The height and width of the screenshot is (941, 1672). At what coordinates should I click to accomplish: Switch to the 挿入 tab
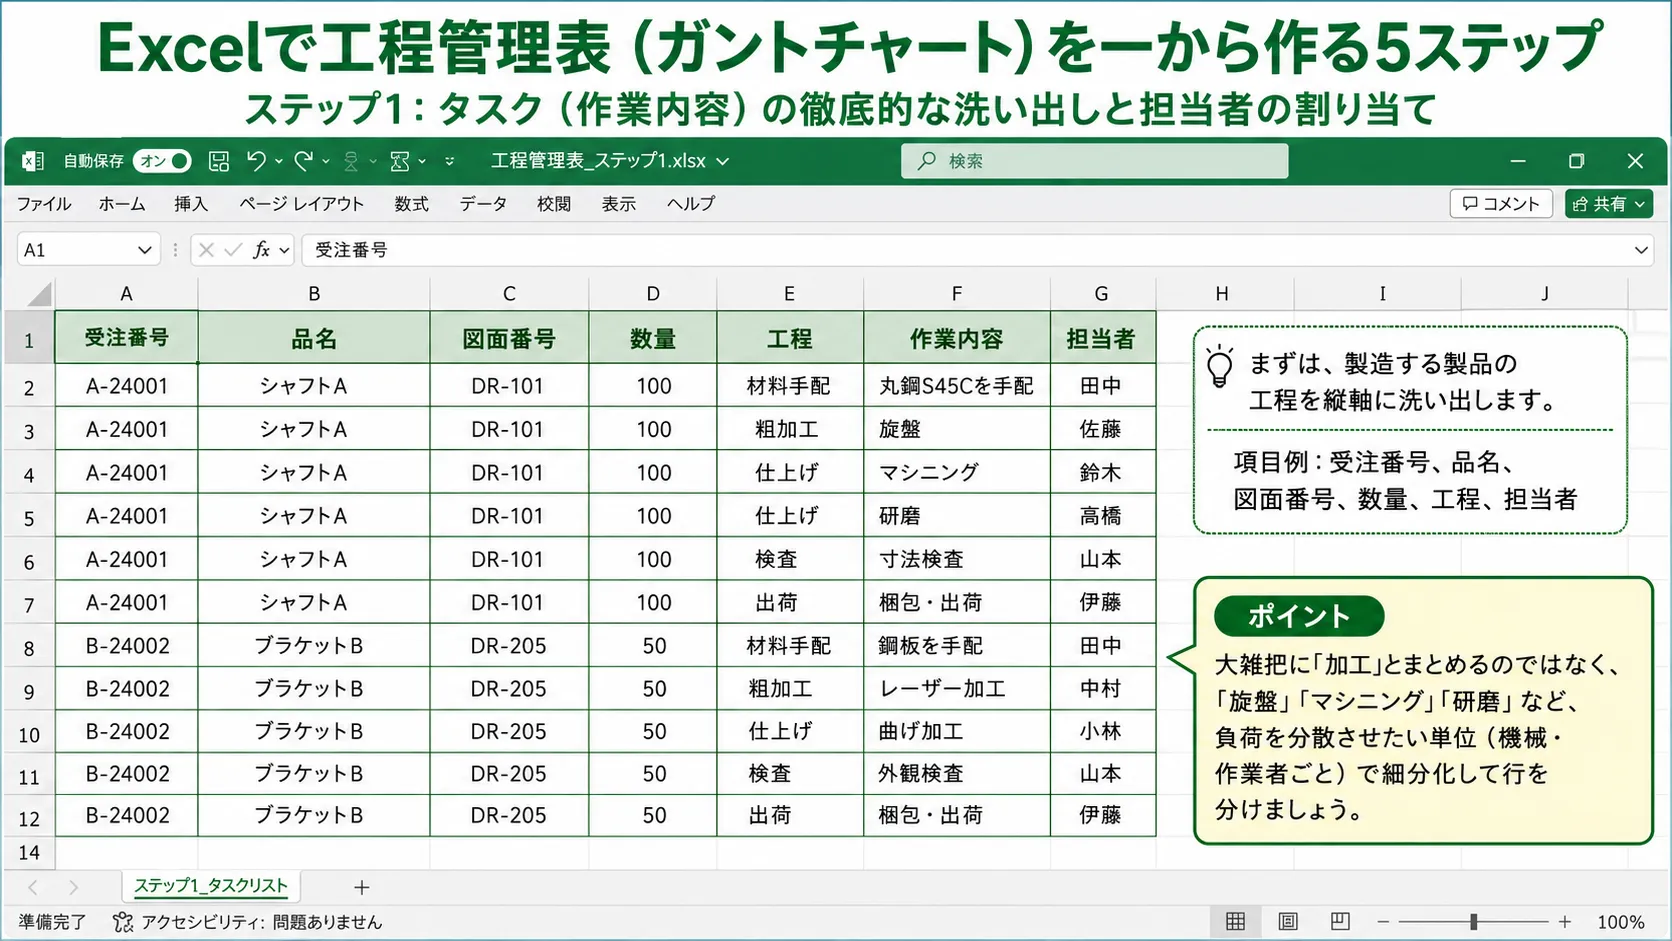tap(191, 204)
